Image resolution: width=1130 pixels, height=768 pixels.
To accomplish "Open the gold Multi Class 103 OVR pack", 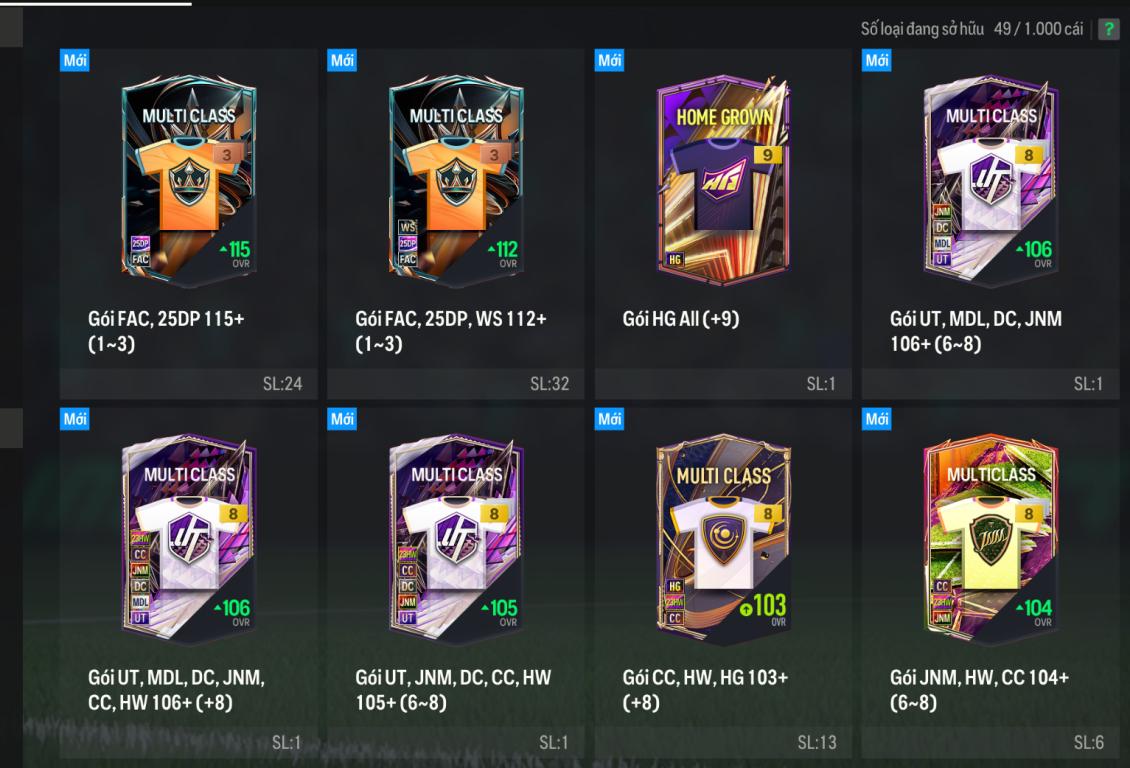I will [x=723, y=583].
